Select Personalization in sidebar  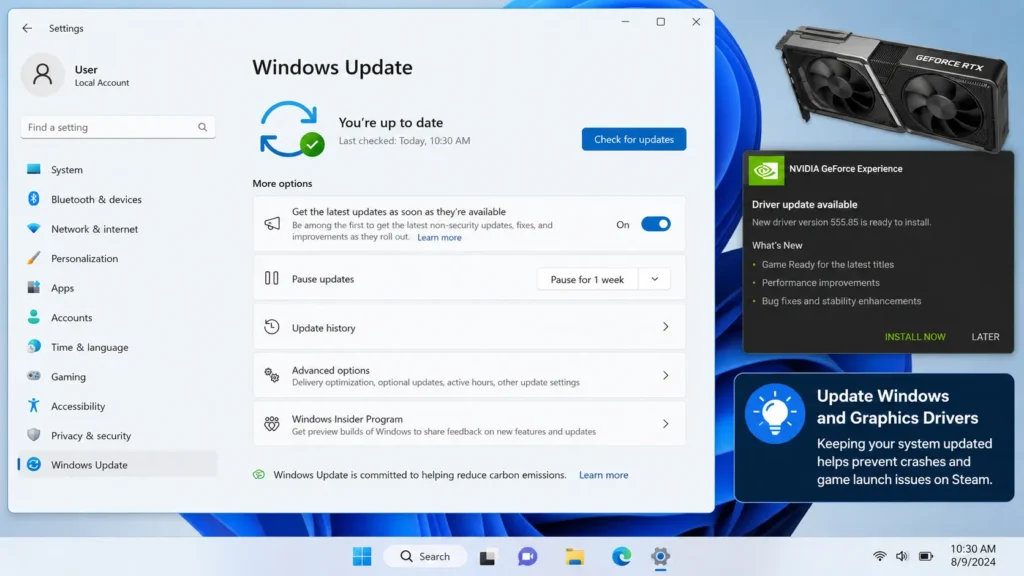tap(118, 258)
